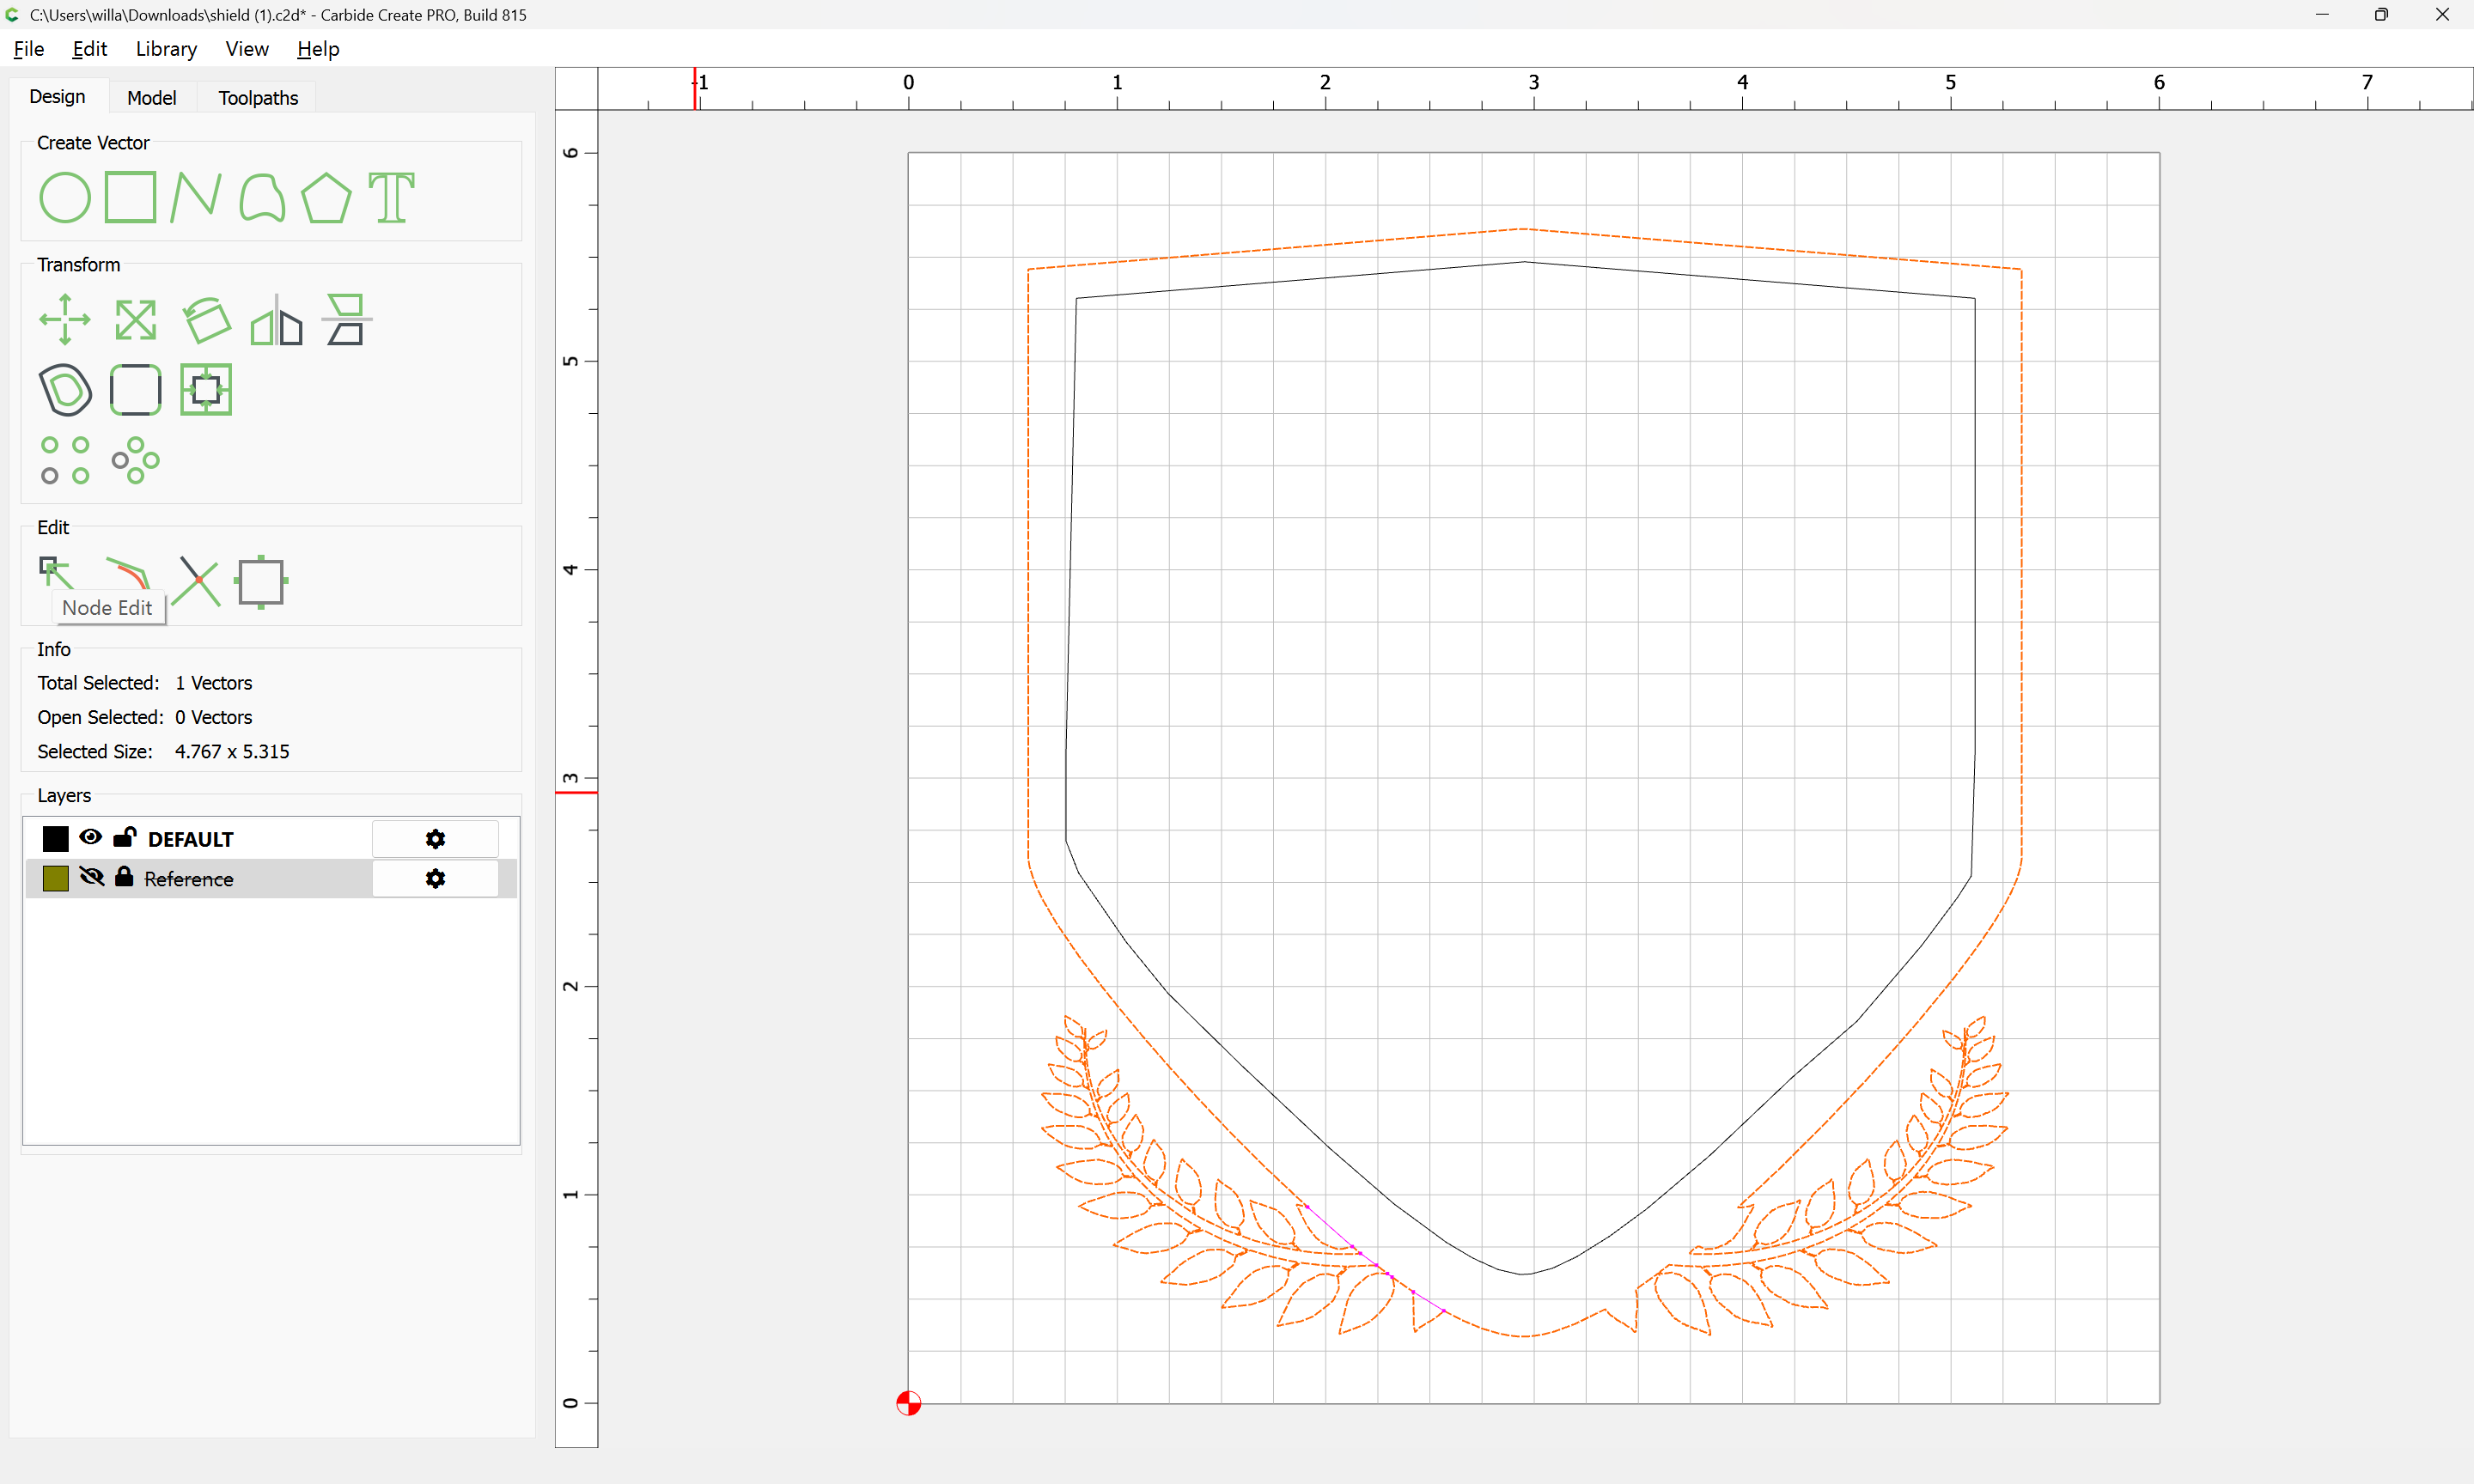Open the Library menu
This screenshot has height=1484, width=2474.
[166, 49]
